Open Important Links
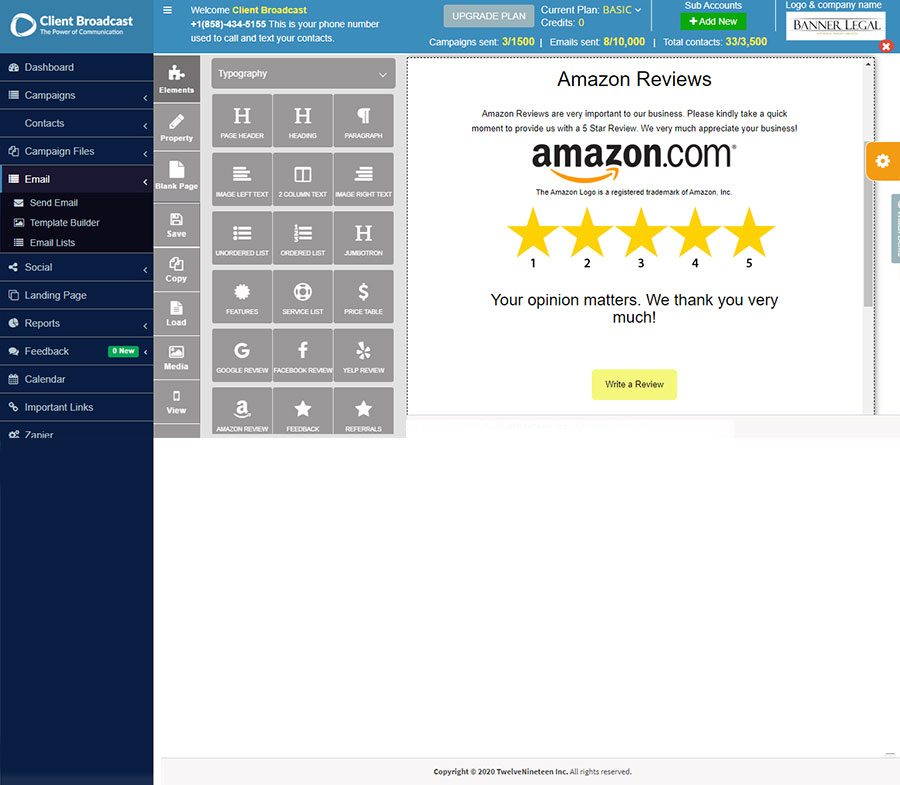900x785 pixels. pyautogui.click(x=76, y=407)
